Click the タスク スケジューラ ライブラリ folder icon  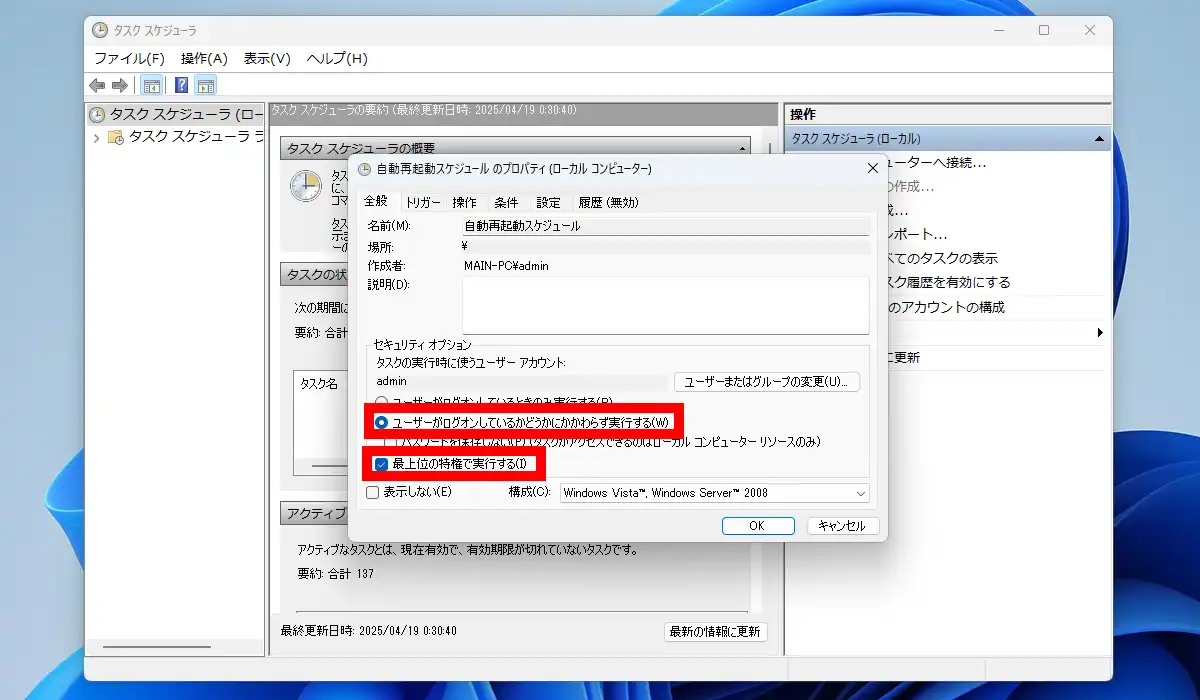click(115, 136)
